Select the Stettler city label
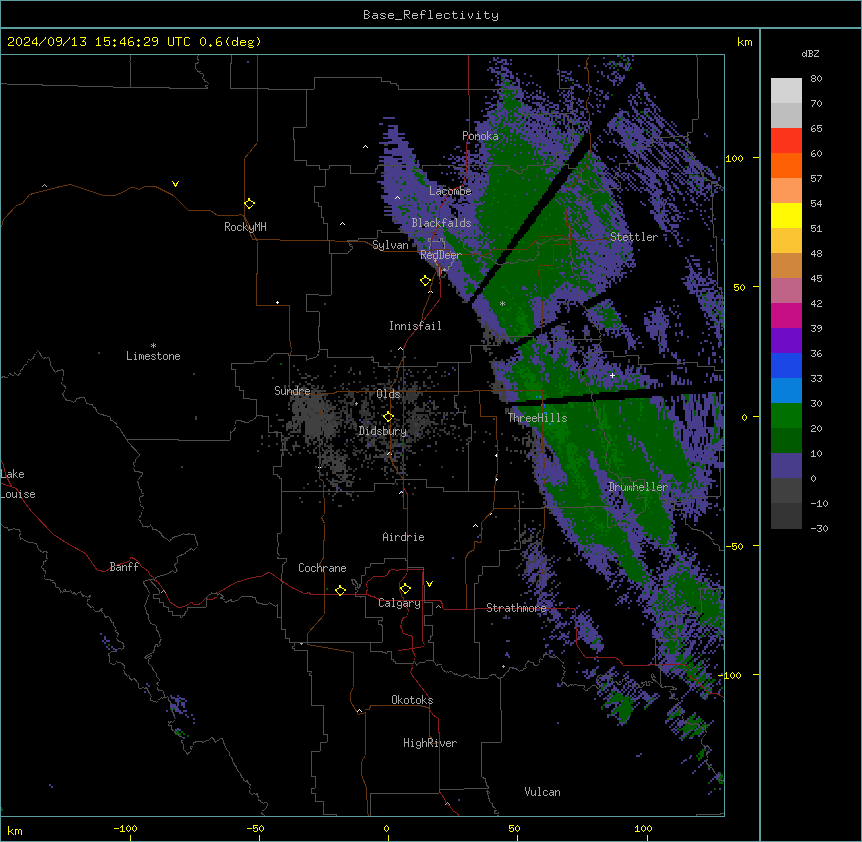The image size is (862, 842). coord(634,237)
